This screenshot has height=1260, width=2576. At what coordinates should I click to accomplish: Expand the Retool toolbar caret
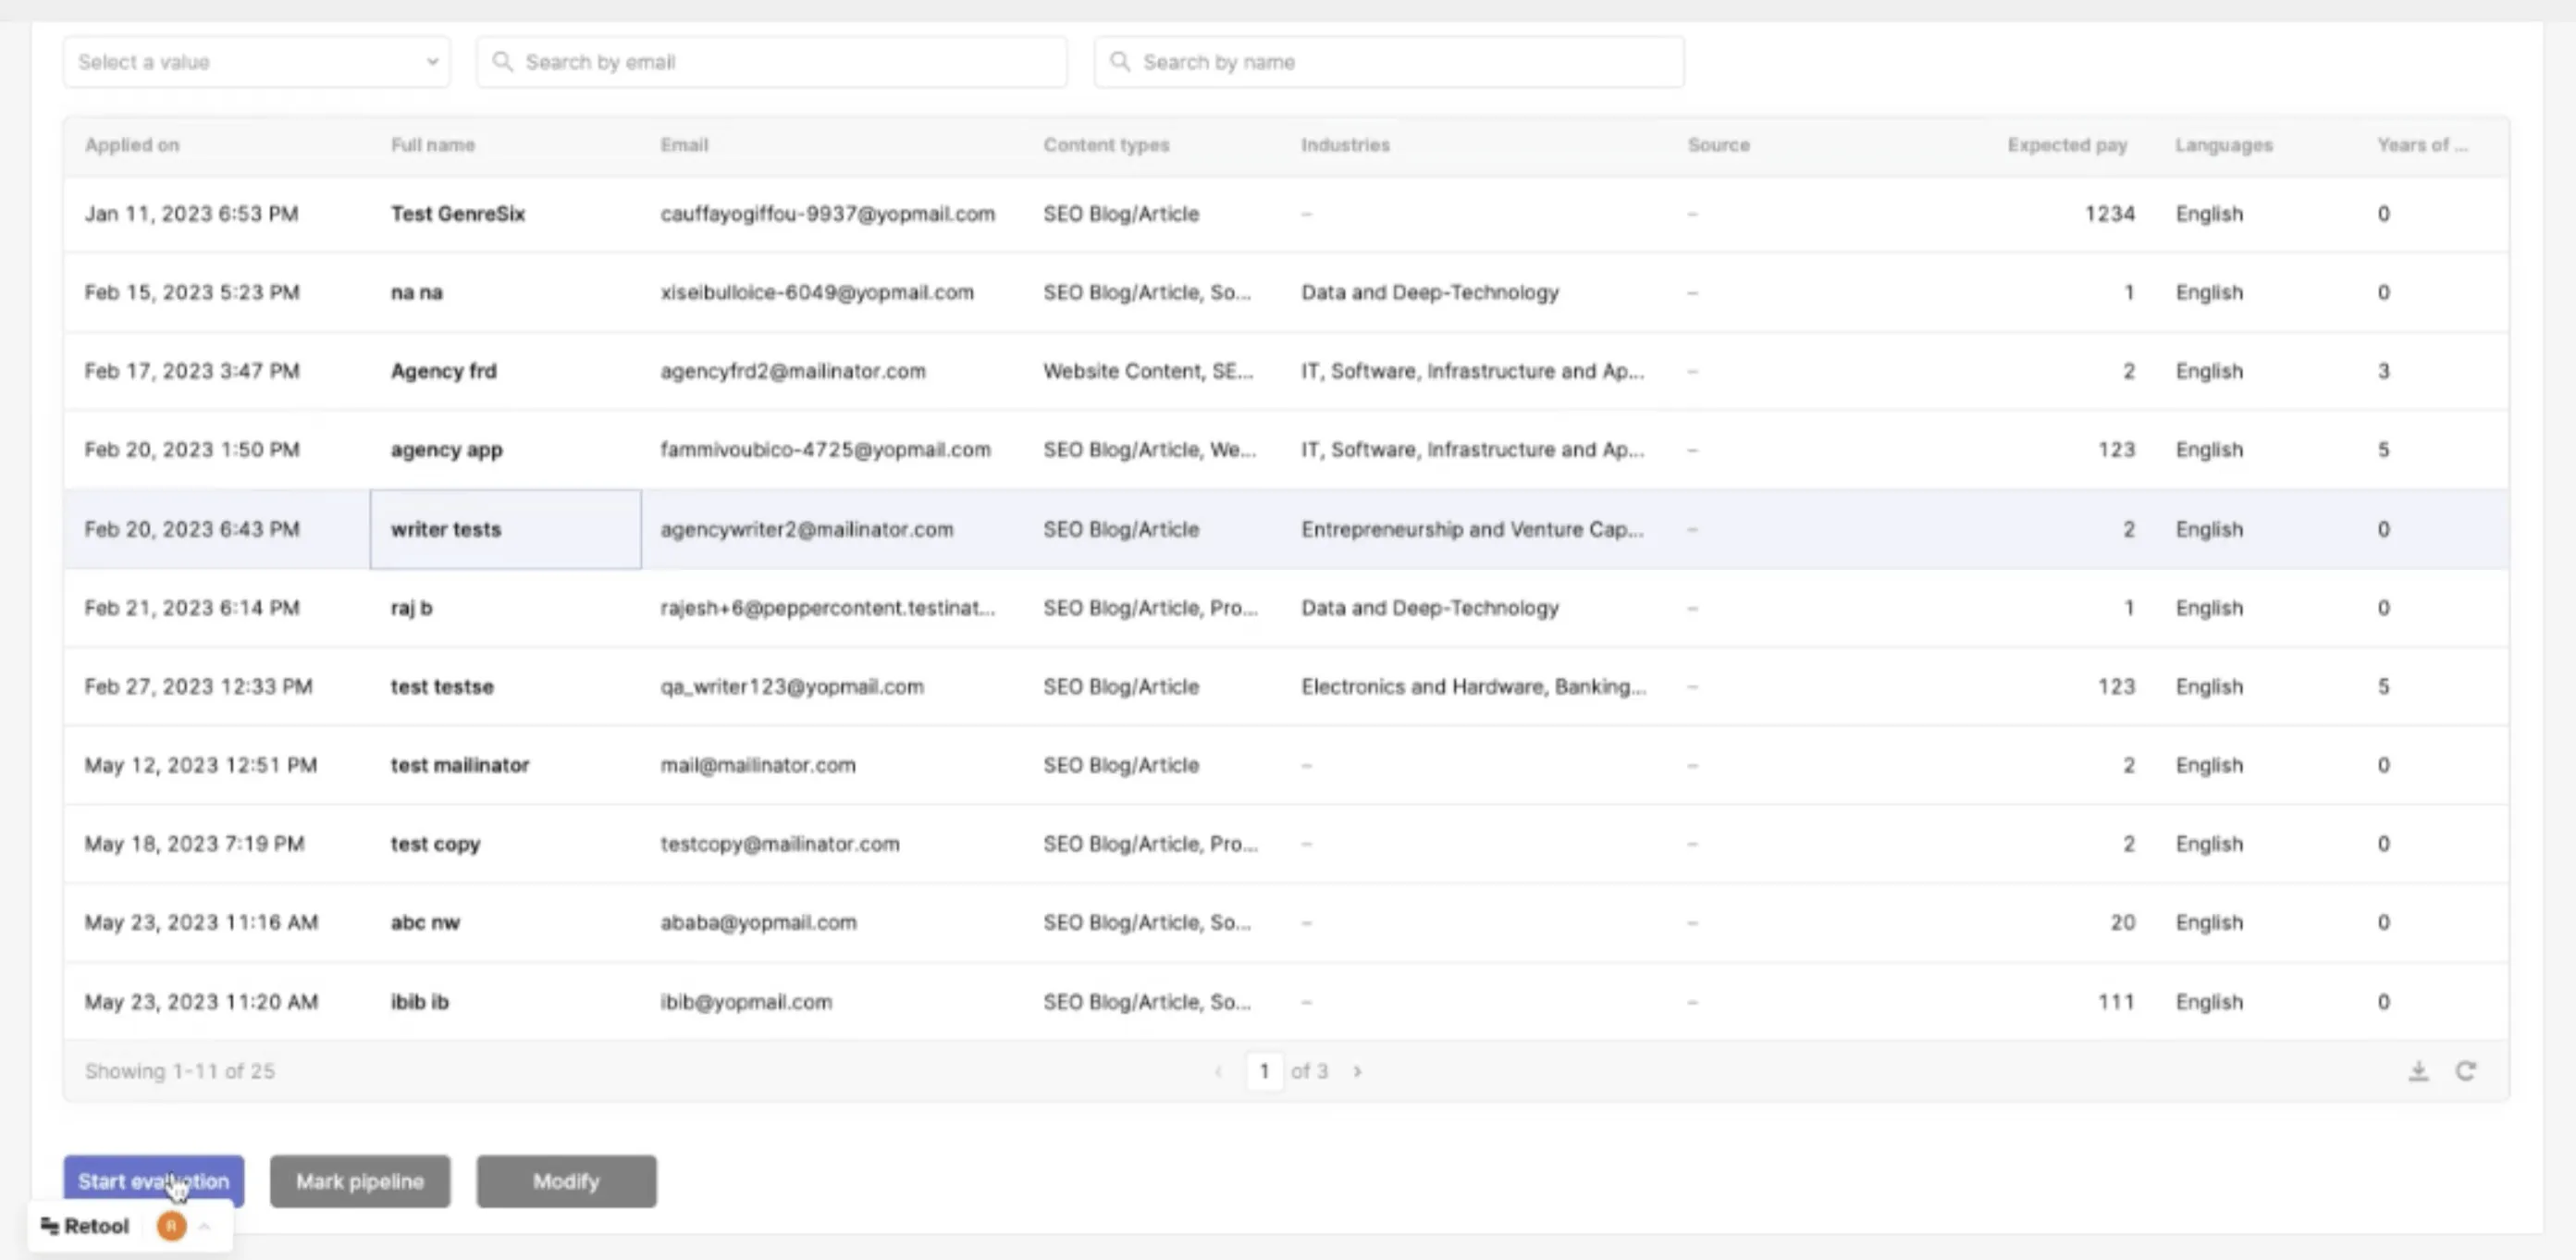(205, 1226)
